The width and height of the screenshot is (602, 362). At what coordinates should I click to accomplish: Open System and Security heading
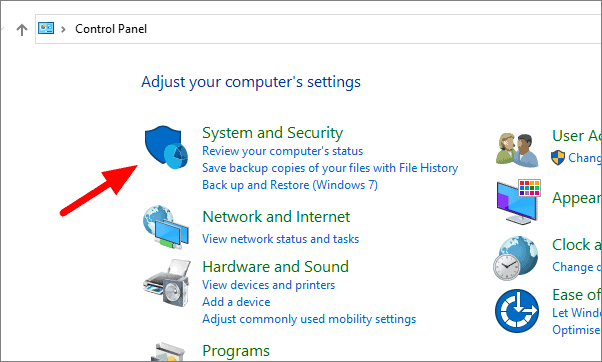273,133
